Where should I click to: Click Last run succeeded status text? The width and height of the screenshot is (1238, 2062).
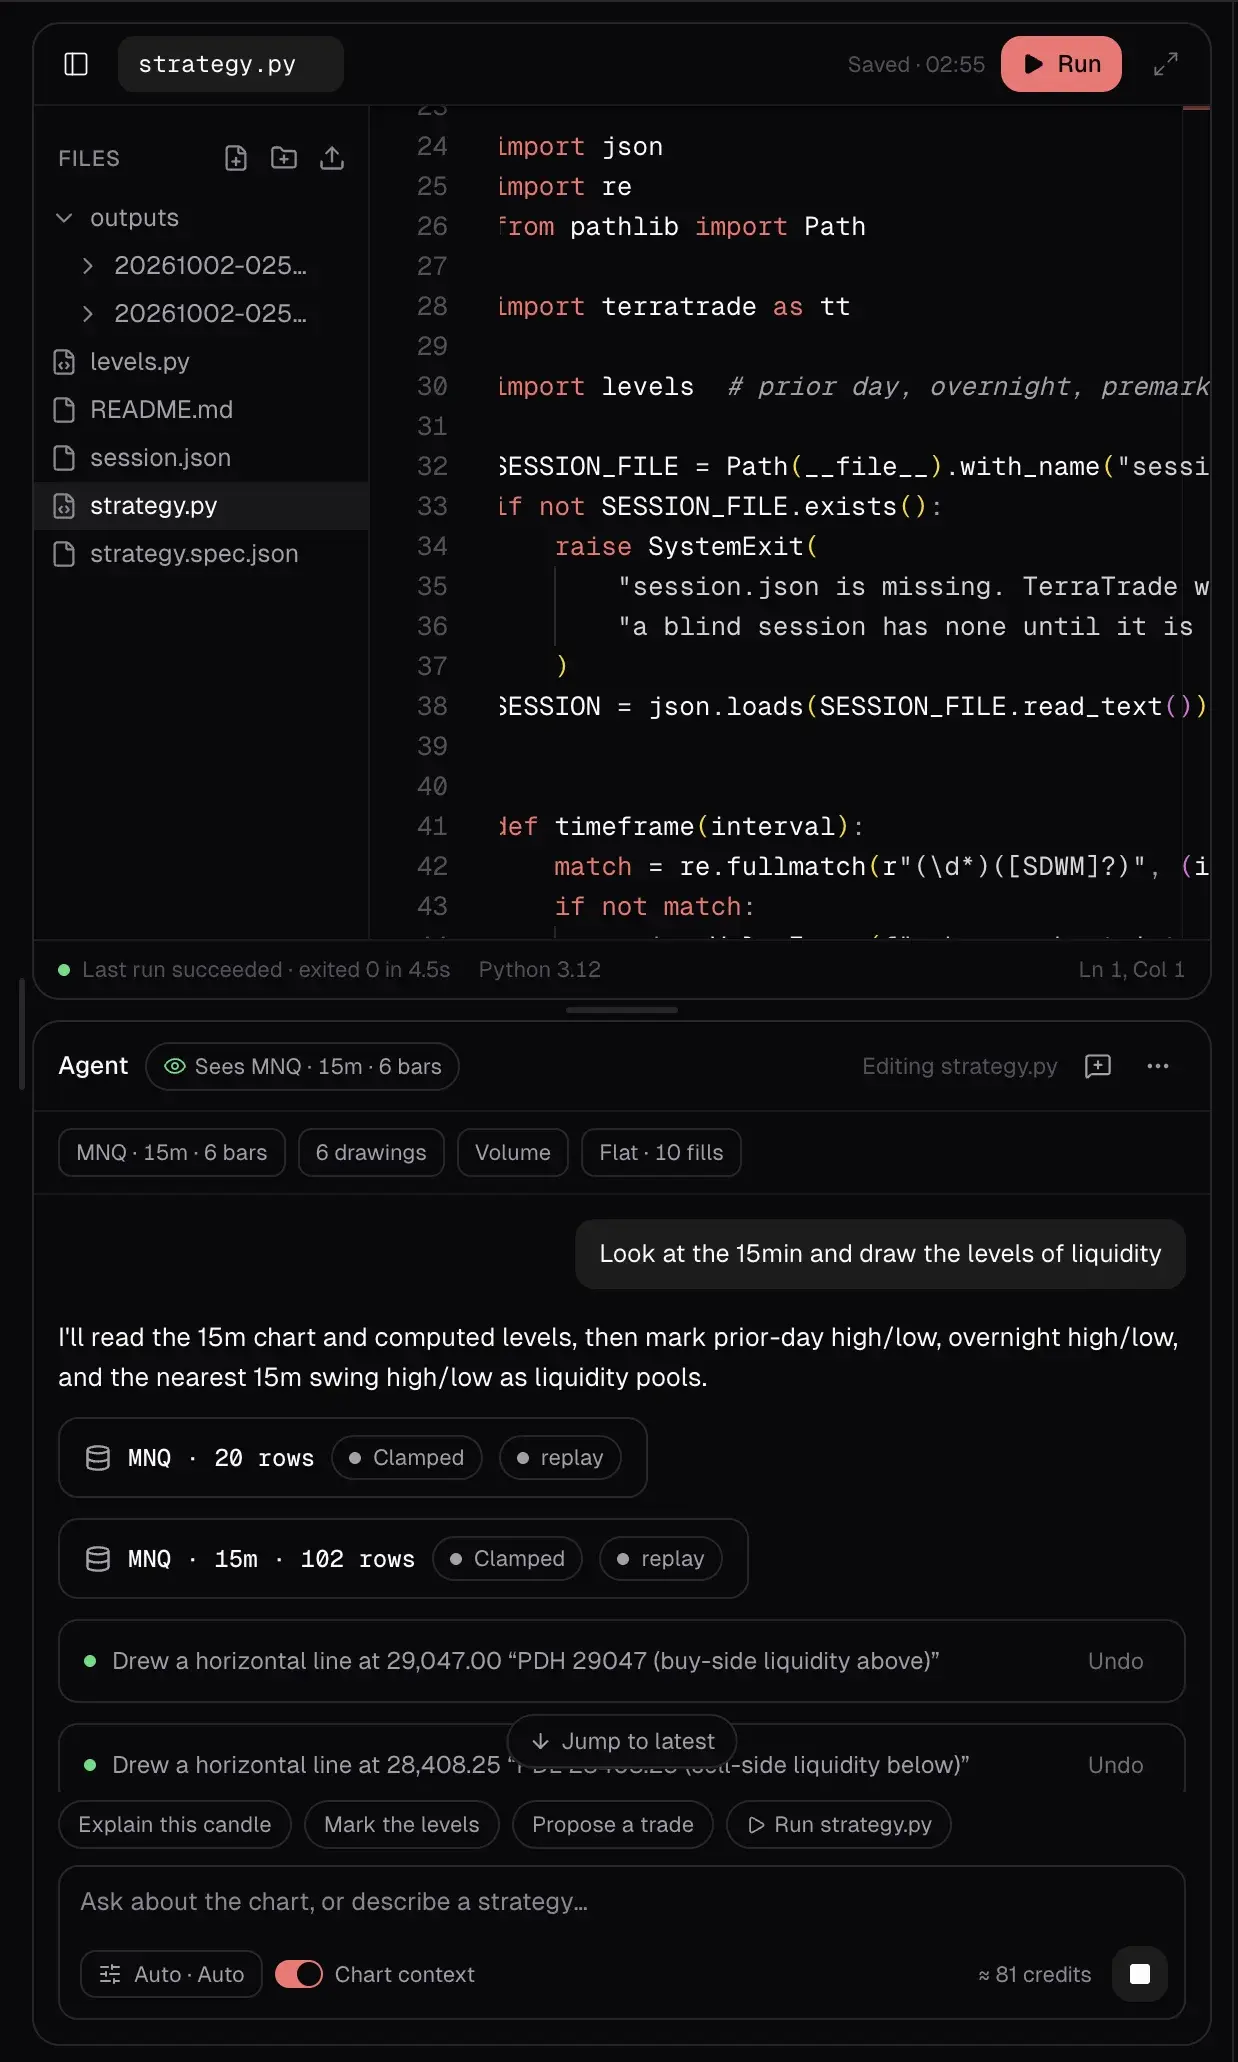[x=265, y=970]
